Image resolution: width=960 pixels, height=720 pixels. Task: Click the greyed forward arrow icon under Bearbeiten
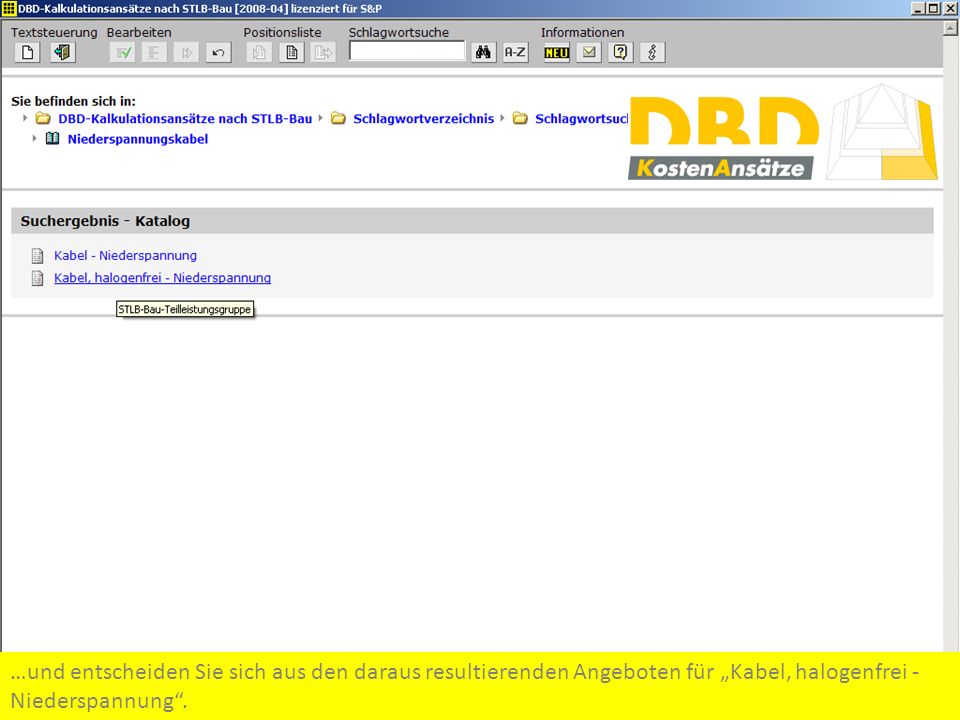coord(186,53)
